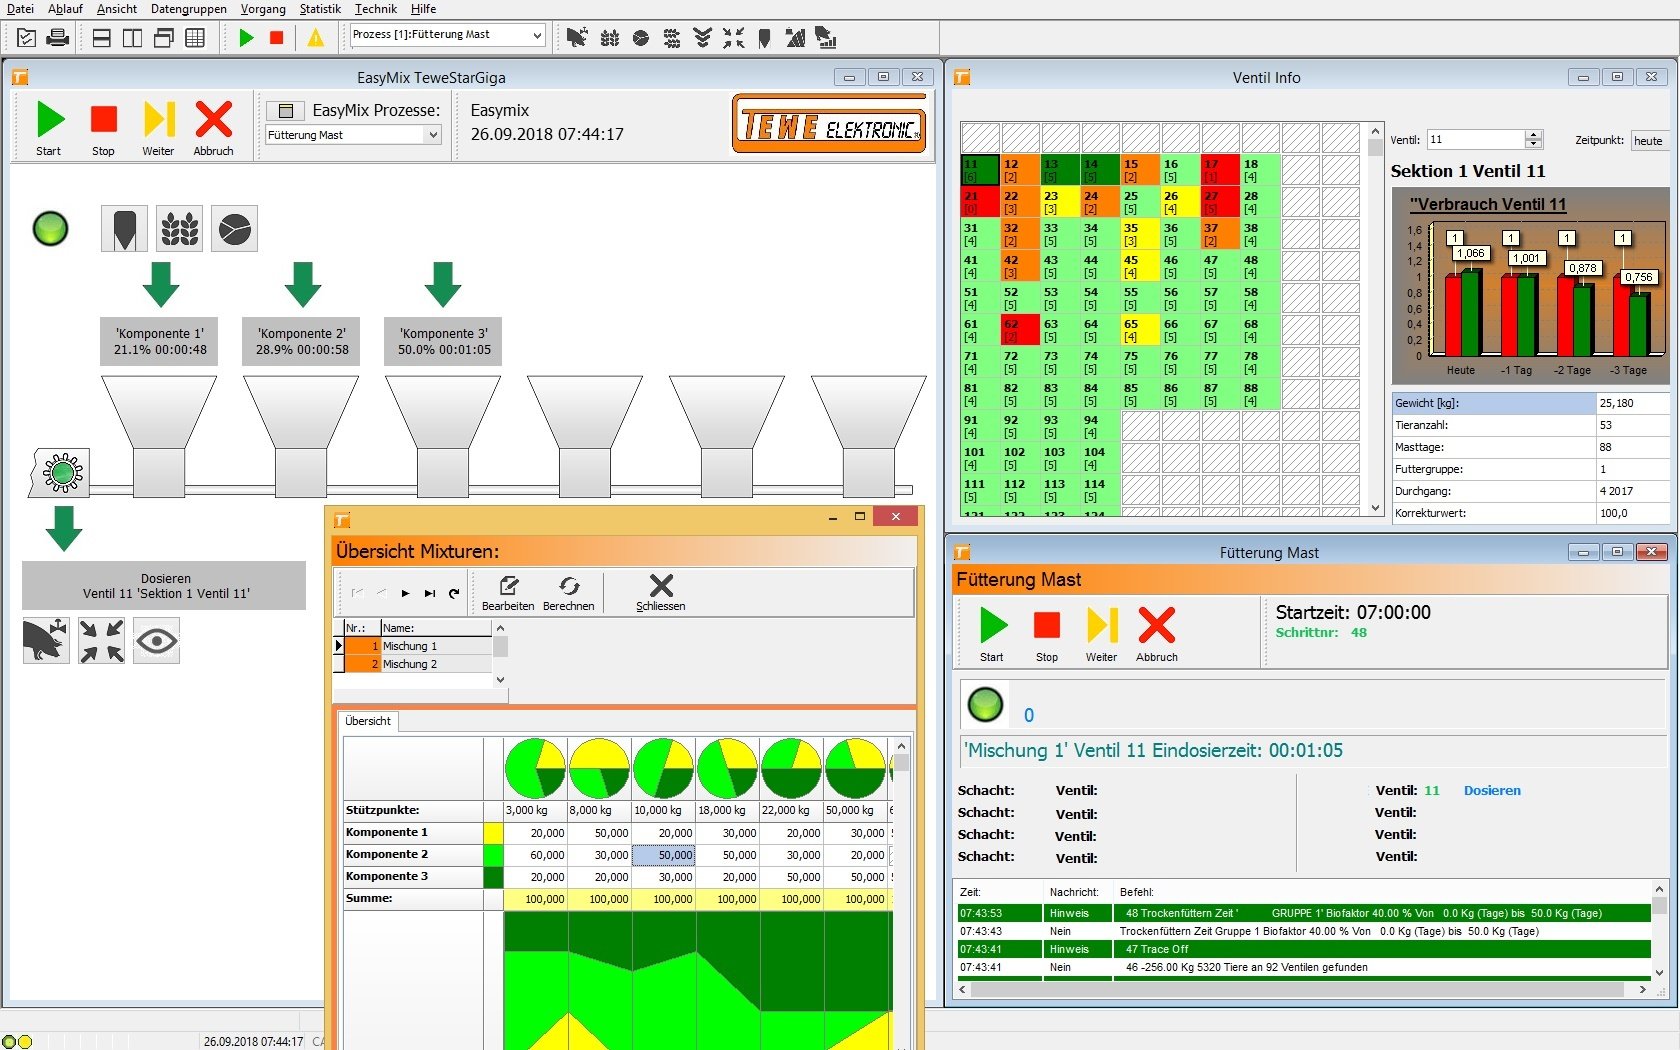Click the yellow Komponente 1 color swatch
This screenshot has height=1050, width=1680.
[493, 833]
